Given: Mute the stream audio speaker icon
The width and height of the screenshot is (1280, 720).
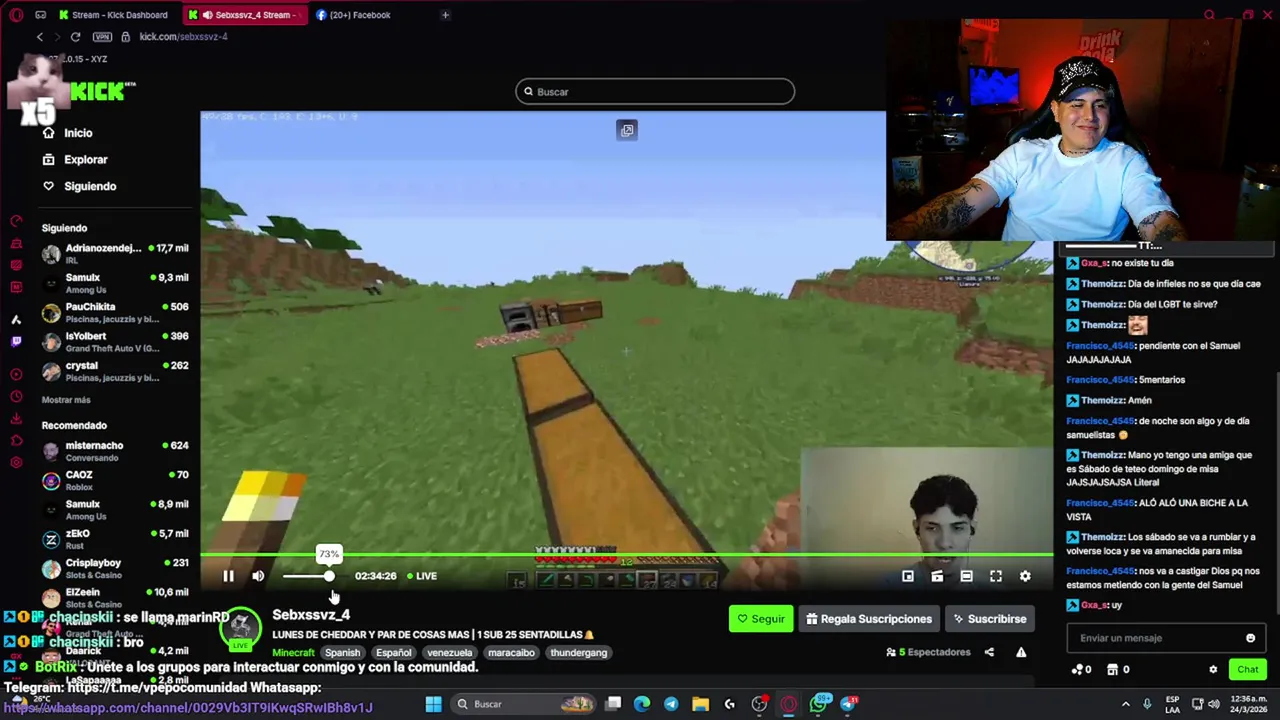Looking at the screenshot, I should [x=258, y=576].
